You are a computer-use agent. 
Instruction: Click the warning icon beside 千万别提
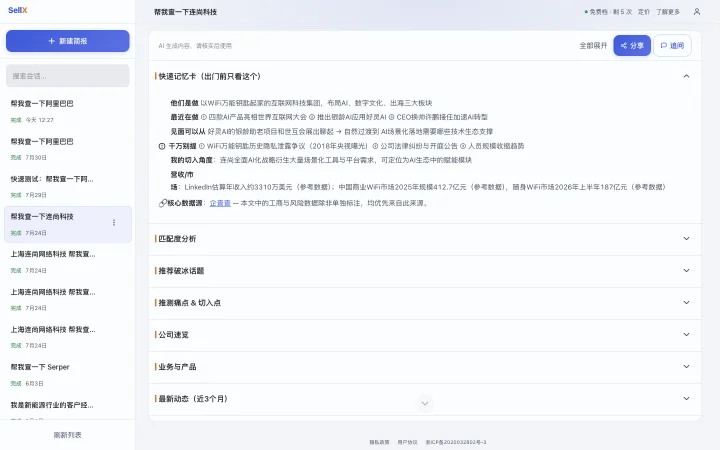tap(162, 146)
